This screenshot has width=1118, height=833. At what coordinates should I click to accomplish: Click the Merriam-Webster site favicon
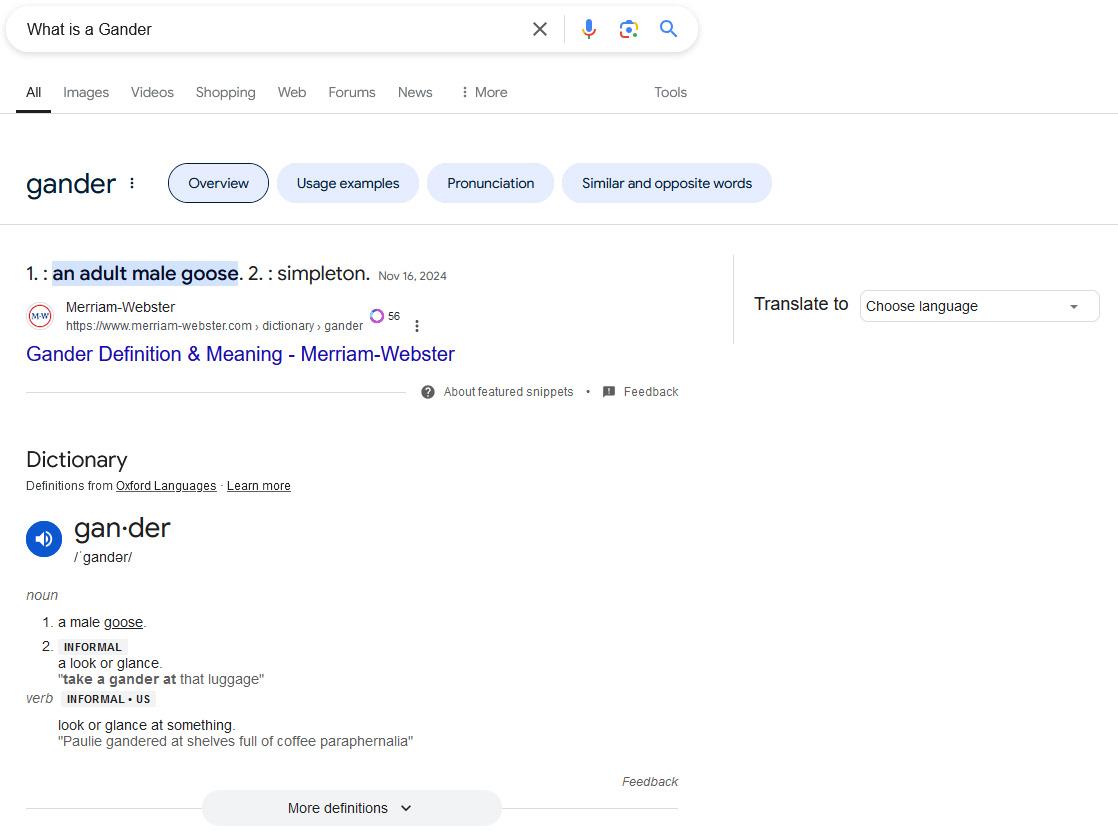point(40,316)
